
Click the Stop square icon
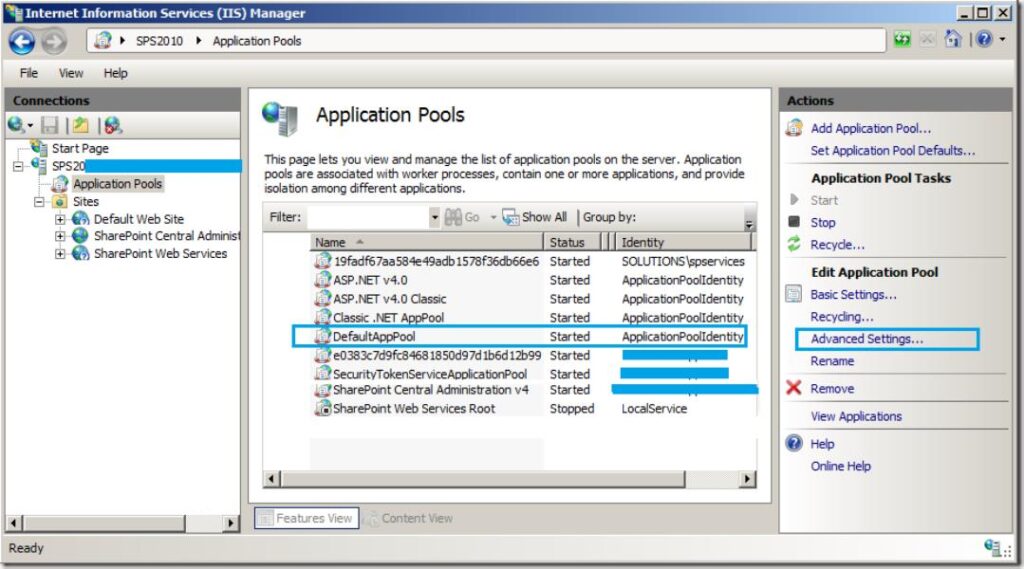coord(794,221)
